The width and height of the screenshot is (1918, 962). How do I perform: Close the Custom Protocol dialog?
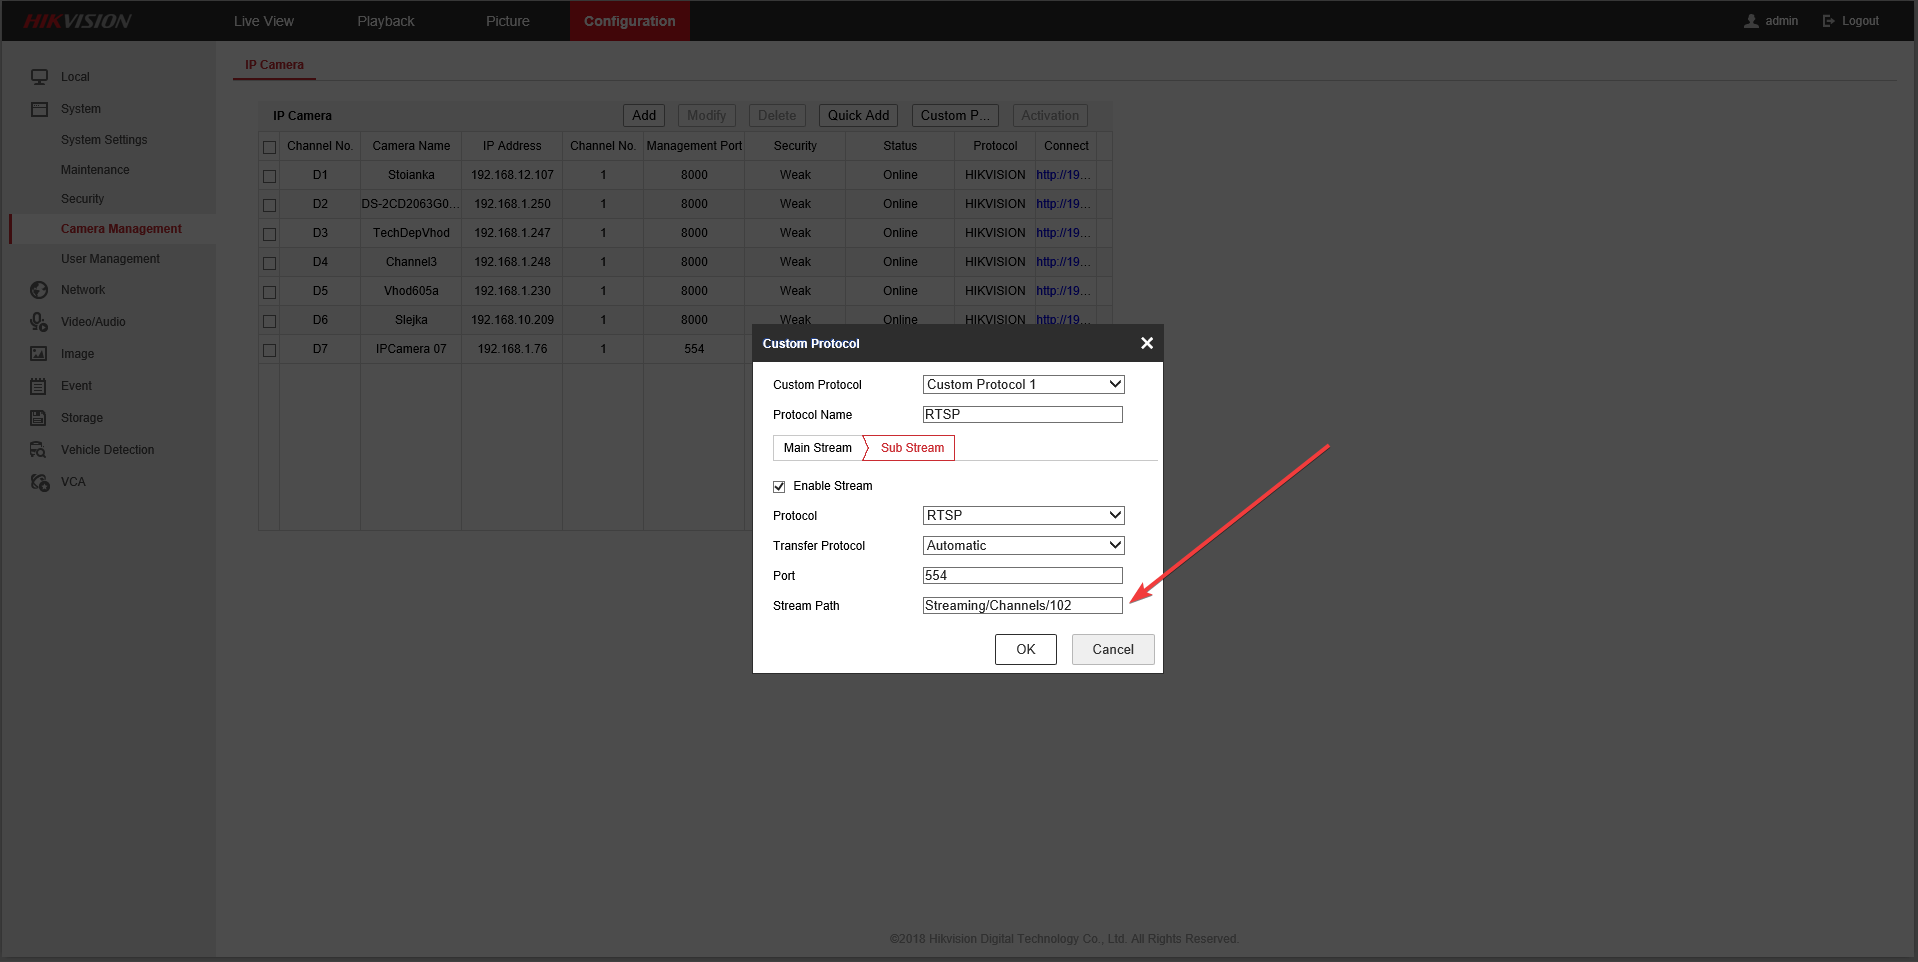pyautogui.click(x=1147, y=343)
